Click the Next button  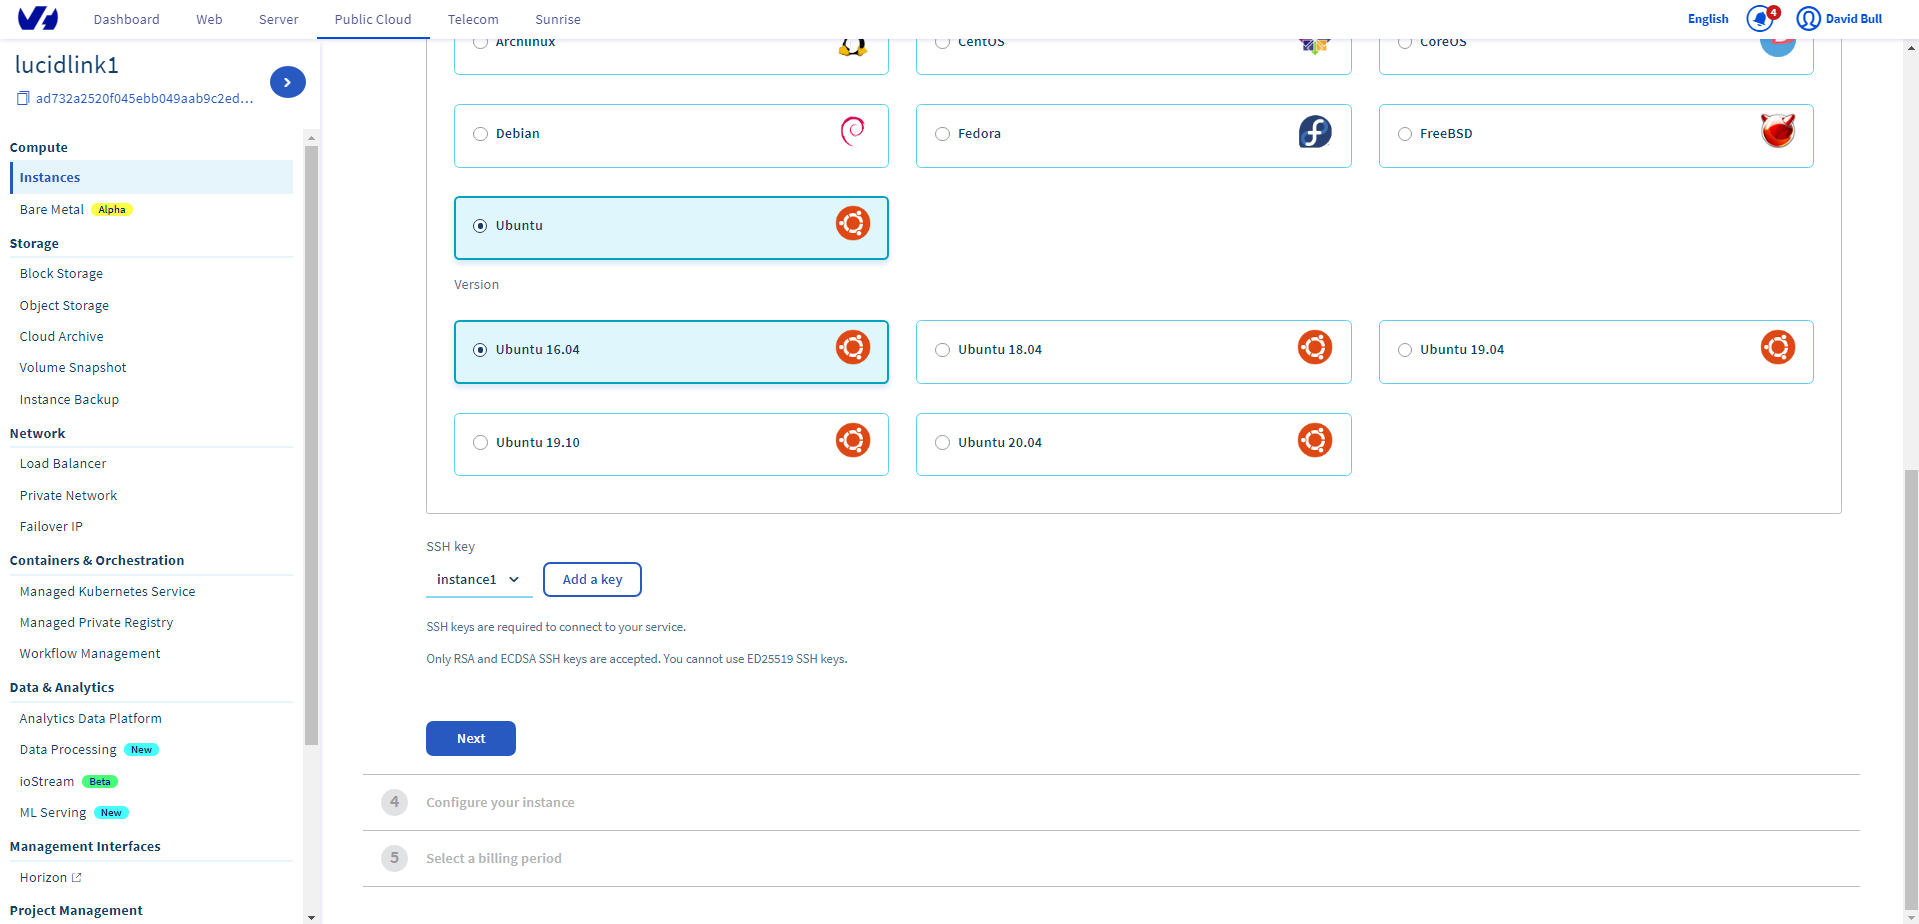[x=471, y=739]
